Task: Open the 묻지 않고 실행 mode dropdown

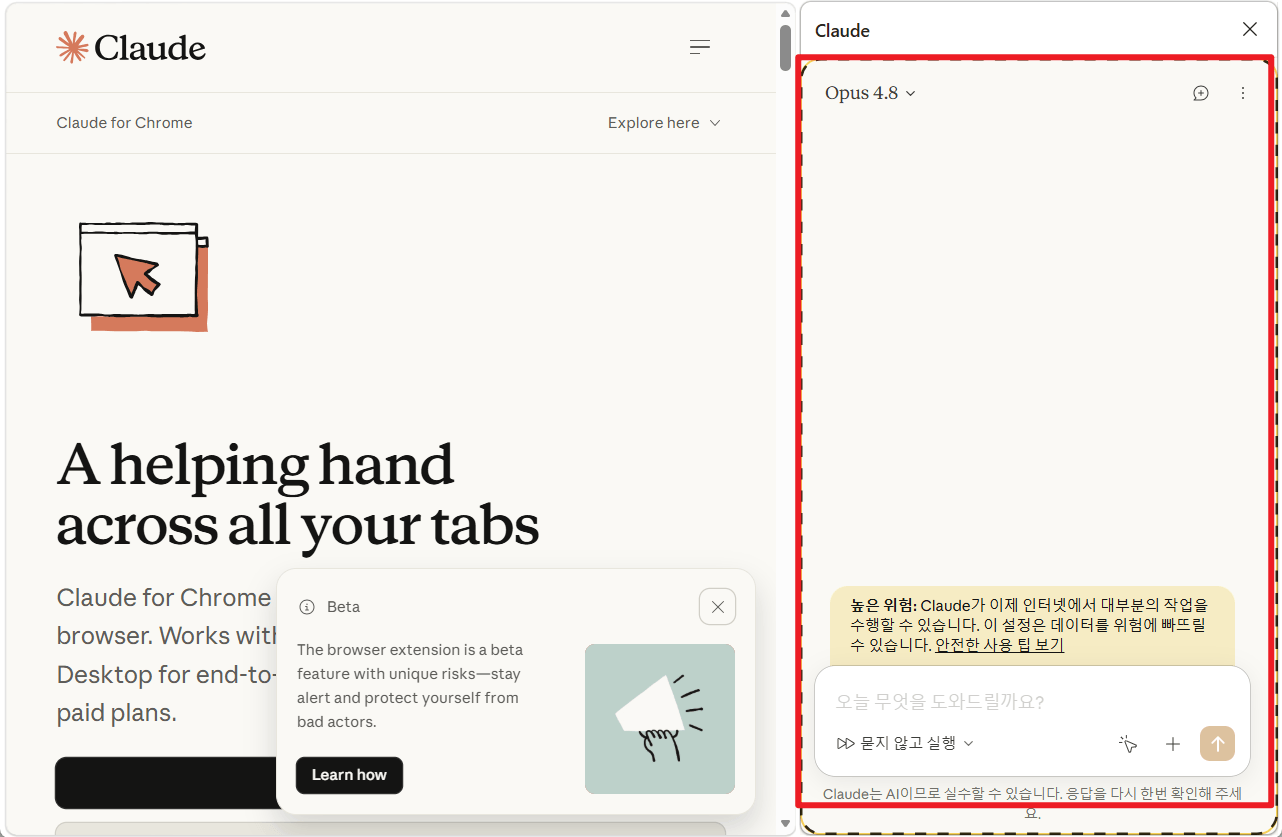Action: tap(905, 743)
